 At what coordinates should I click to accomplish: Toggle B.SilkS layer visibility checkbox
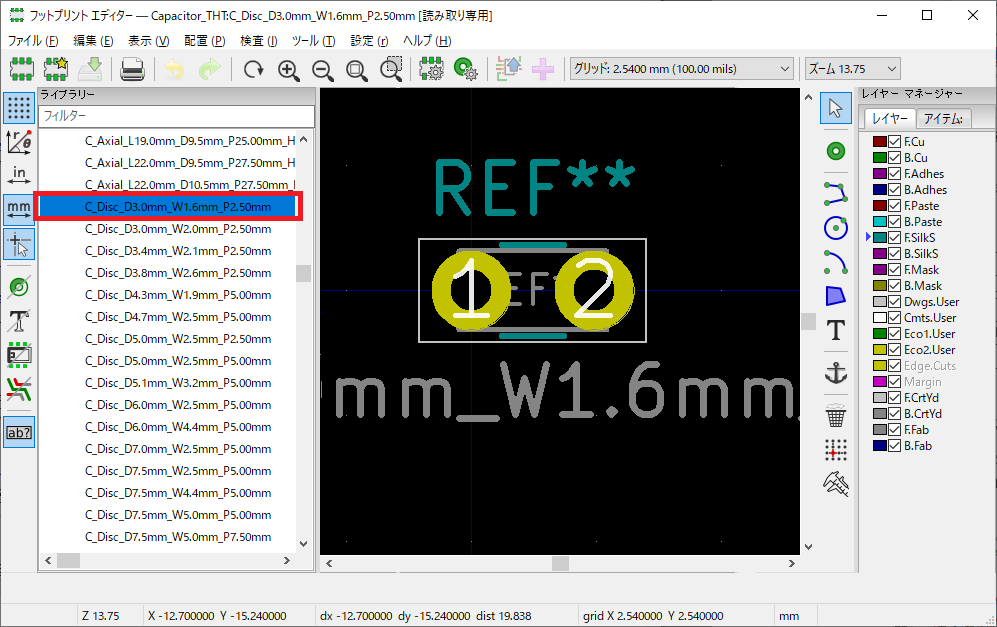point(895,254)
